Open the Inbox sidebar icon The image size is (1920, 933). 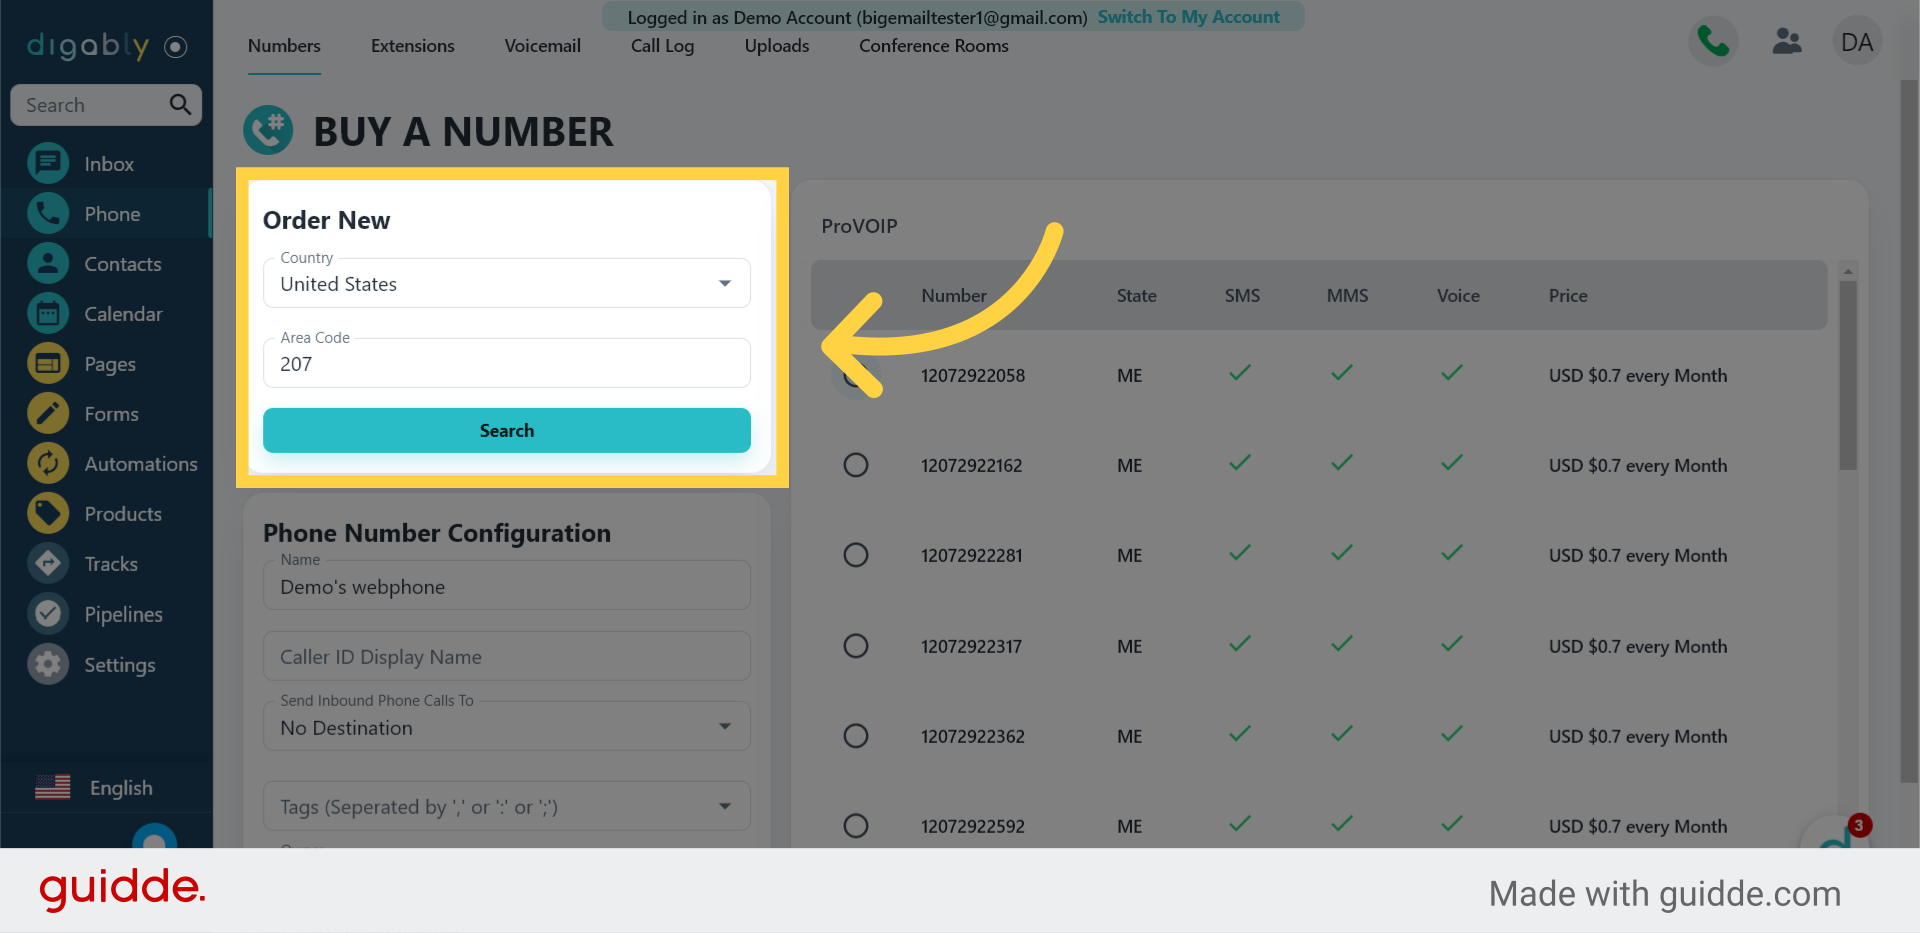[48, 164]
